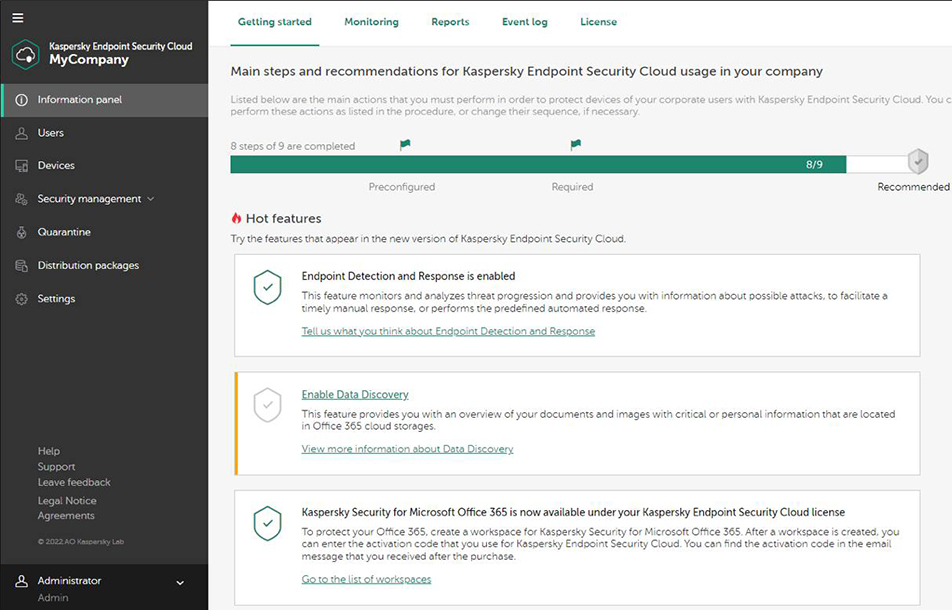Open the Agreements link

(66, 516)
